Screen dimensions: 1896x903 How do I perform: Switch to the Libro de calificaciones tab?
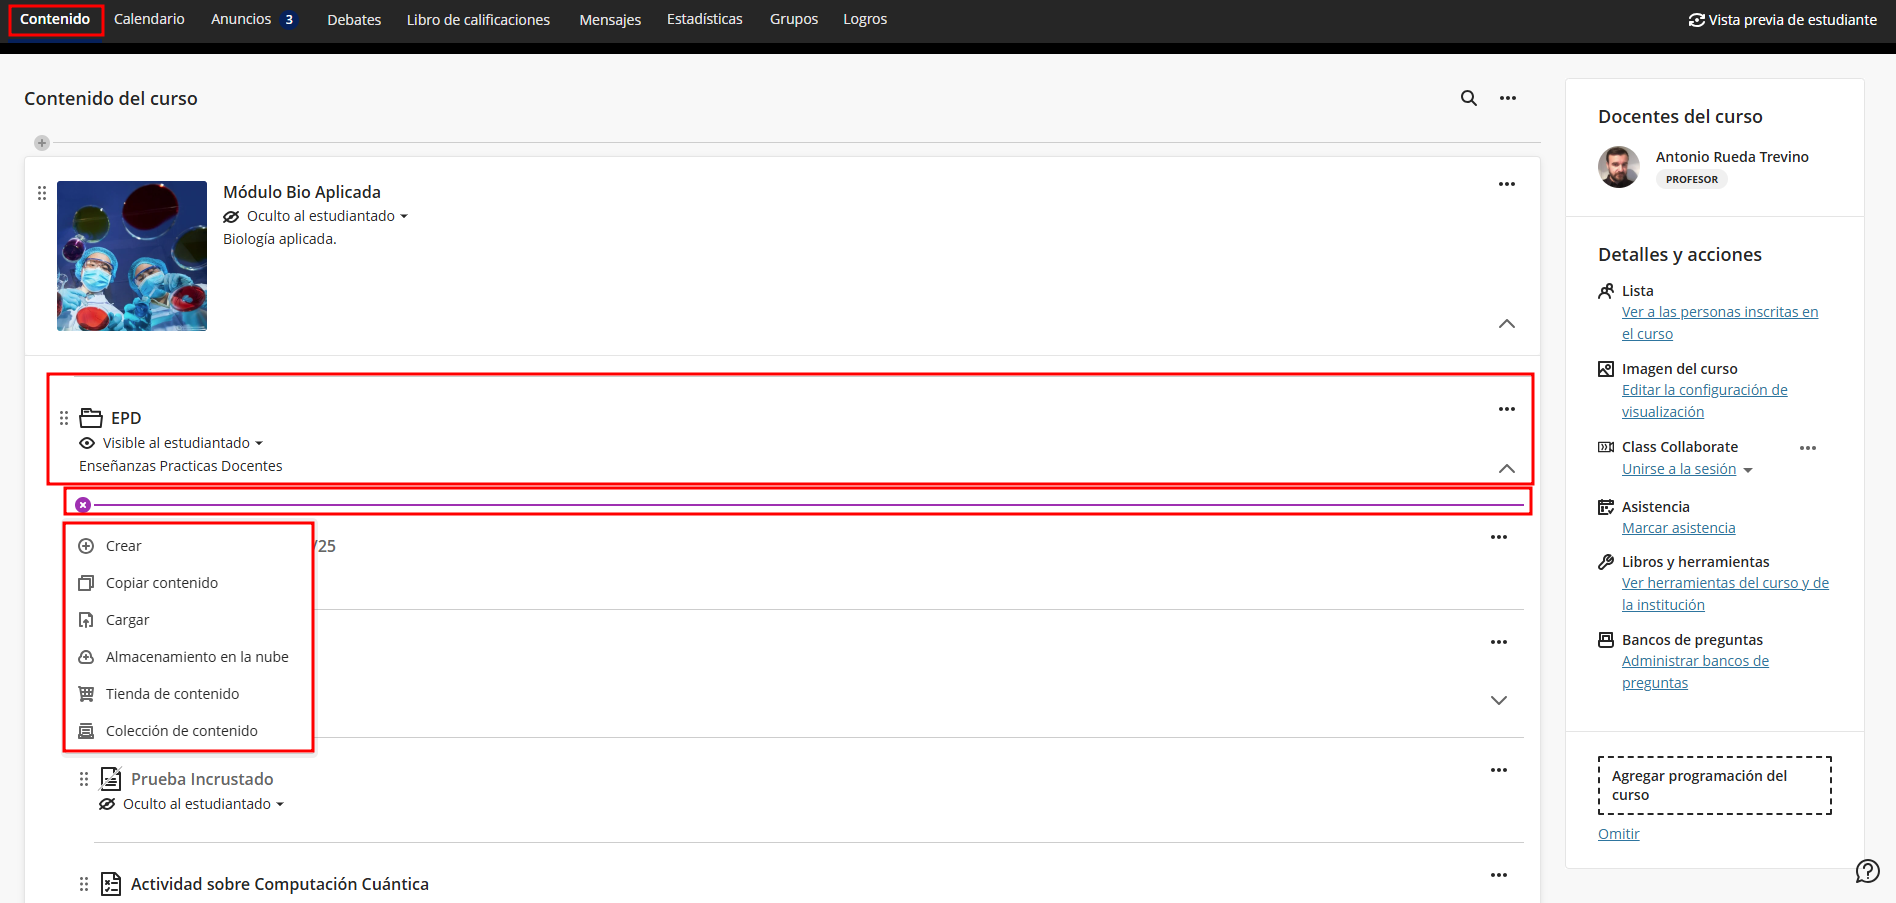point(478,20)
